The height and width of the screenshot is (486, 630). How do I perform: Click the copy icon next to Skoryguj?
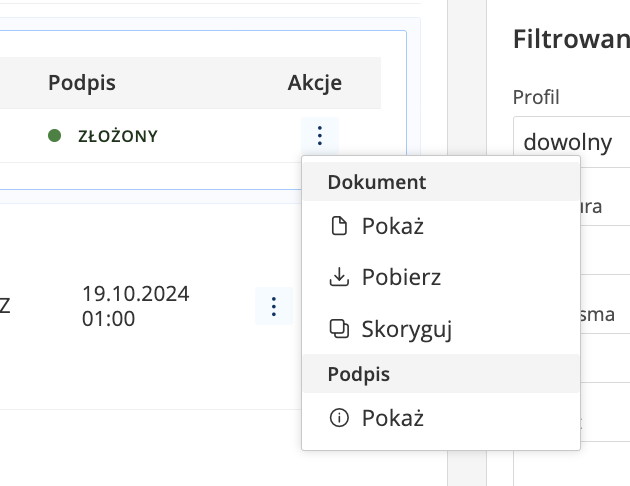(x=339, y=329)
